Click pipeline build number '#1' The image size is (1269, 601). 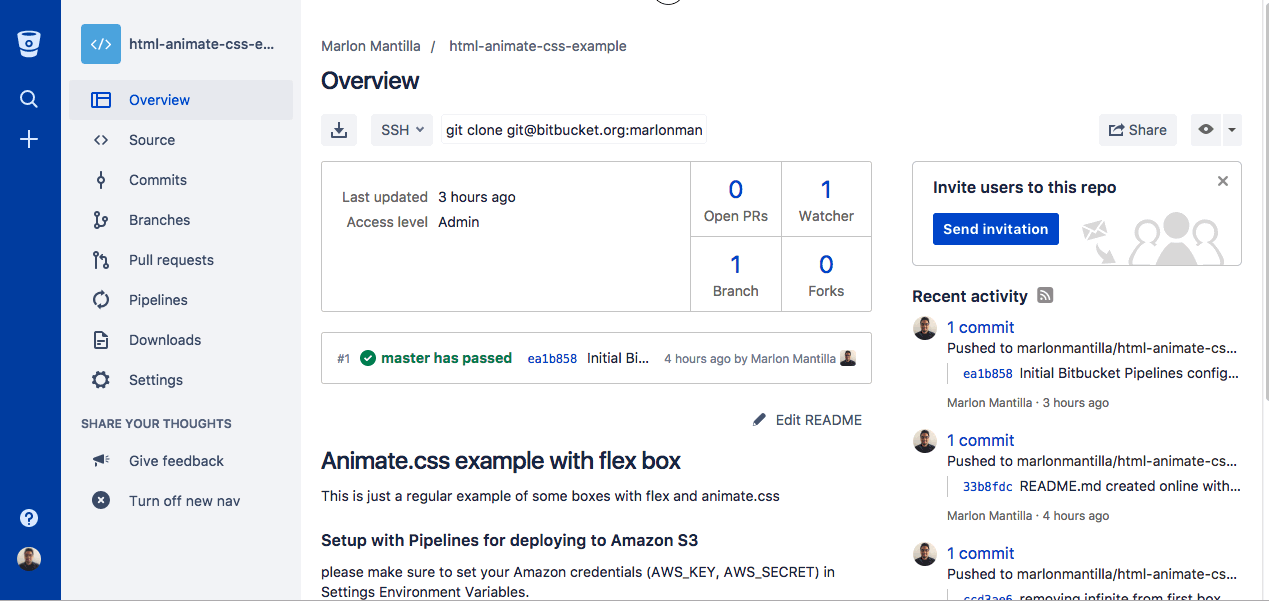pyautogui.click(x=344, y=358)
